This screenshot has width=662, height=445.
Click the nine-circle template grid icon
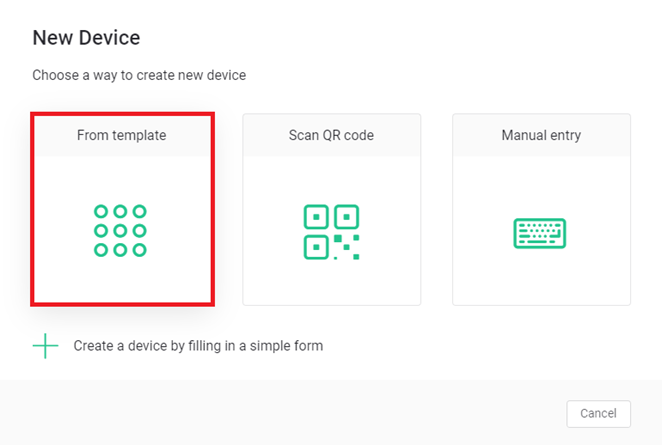coord(120,231)
